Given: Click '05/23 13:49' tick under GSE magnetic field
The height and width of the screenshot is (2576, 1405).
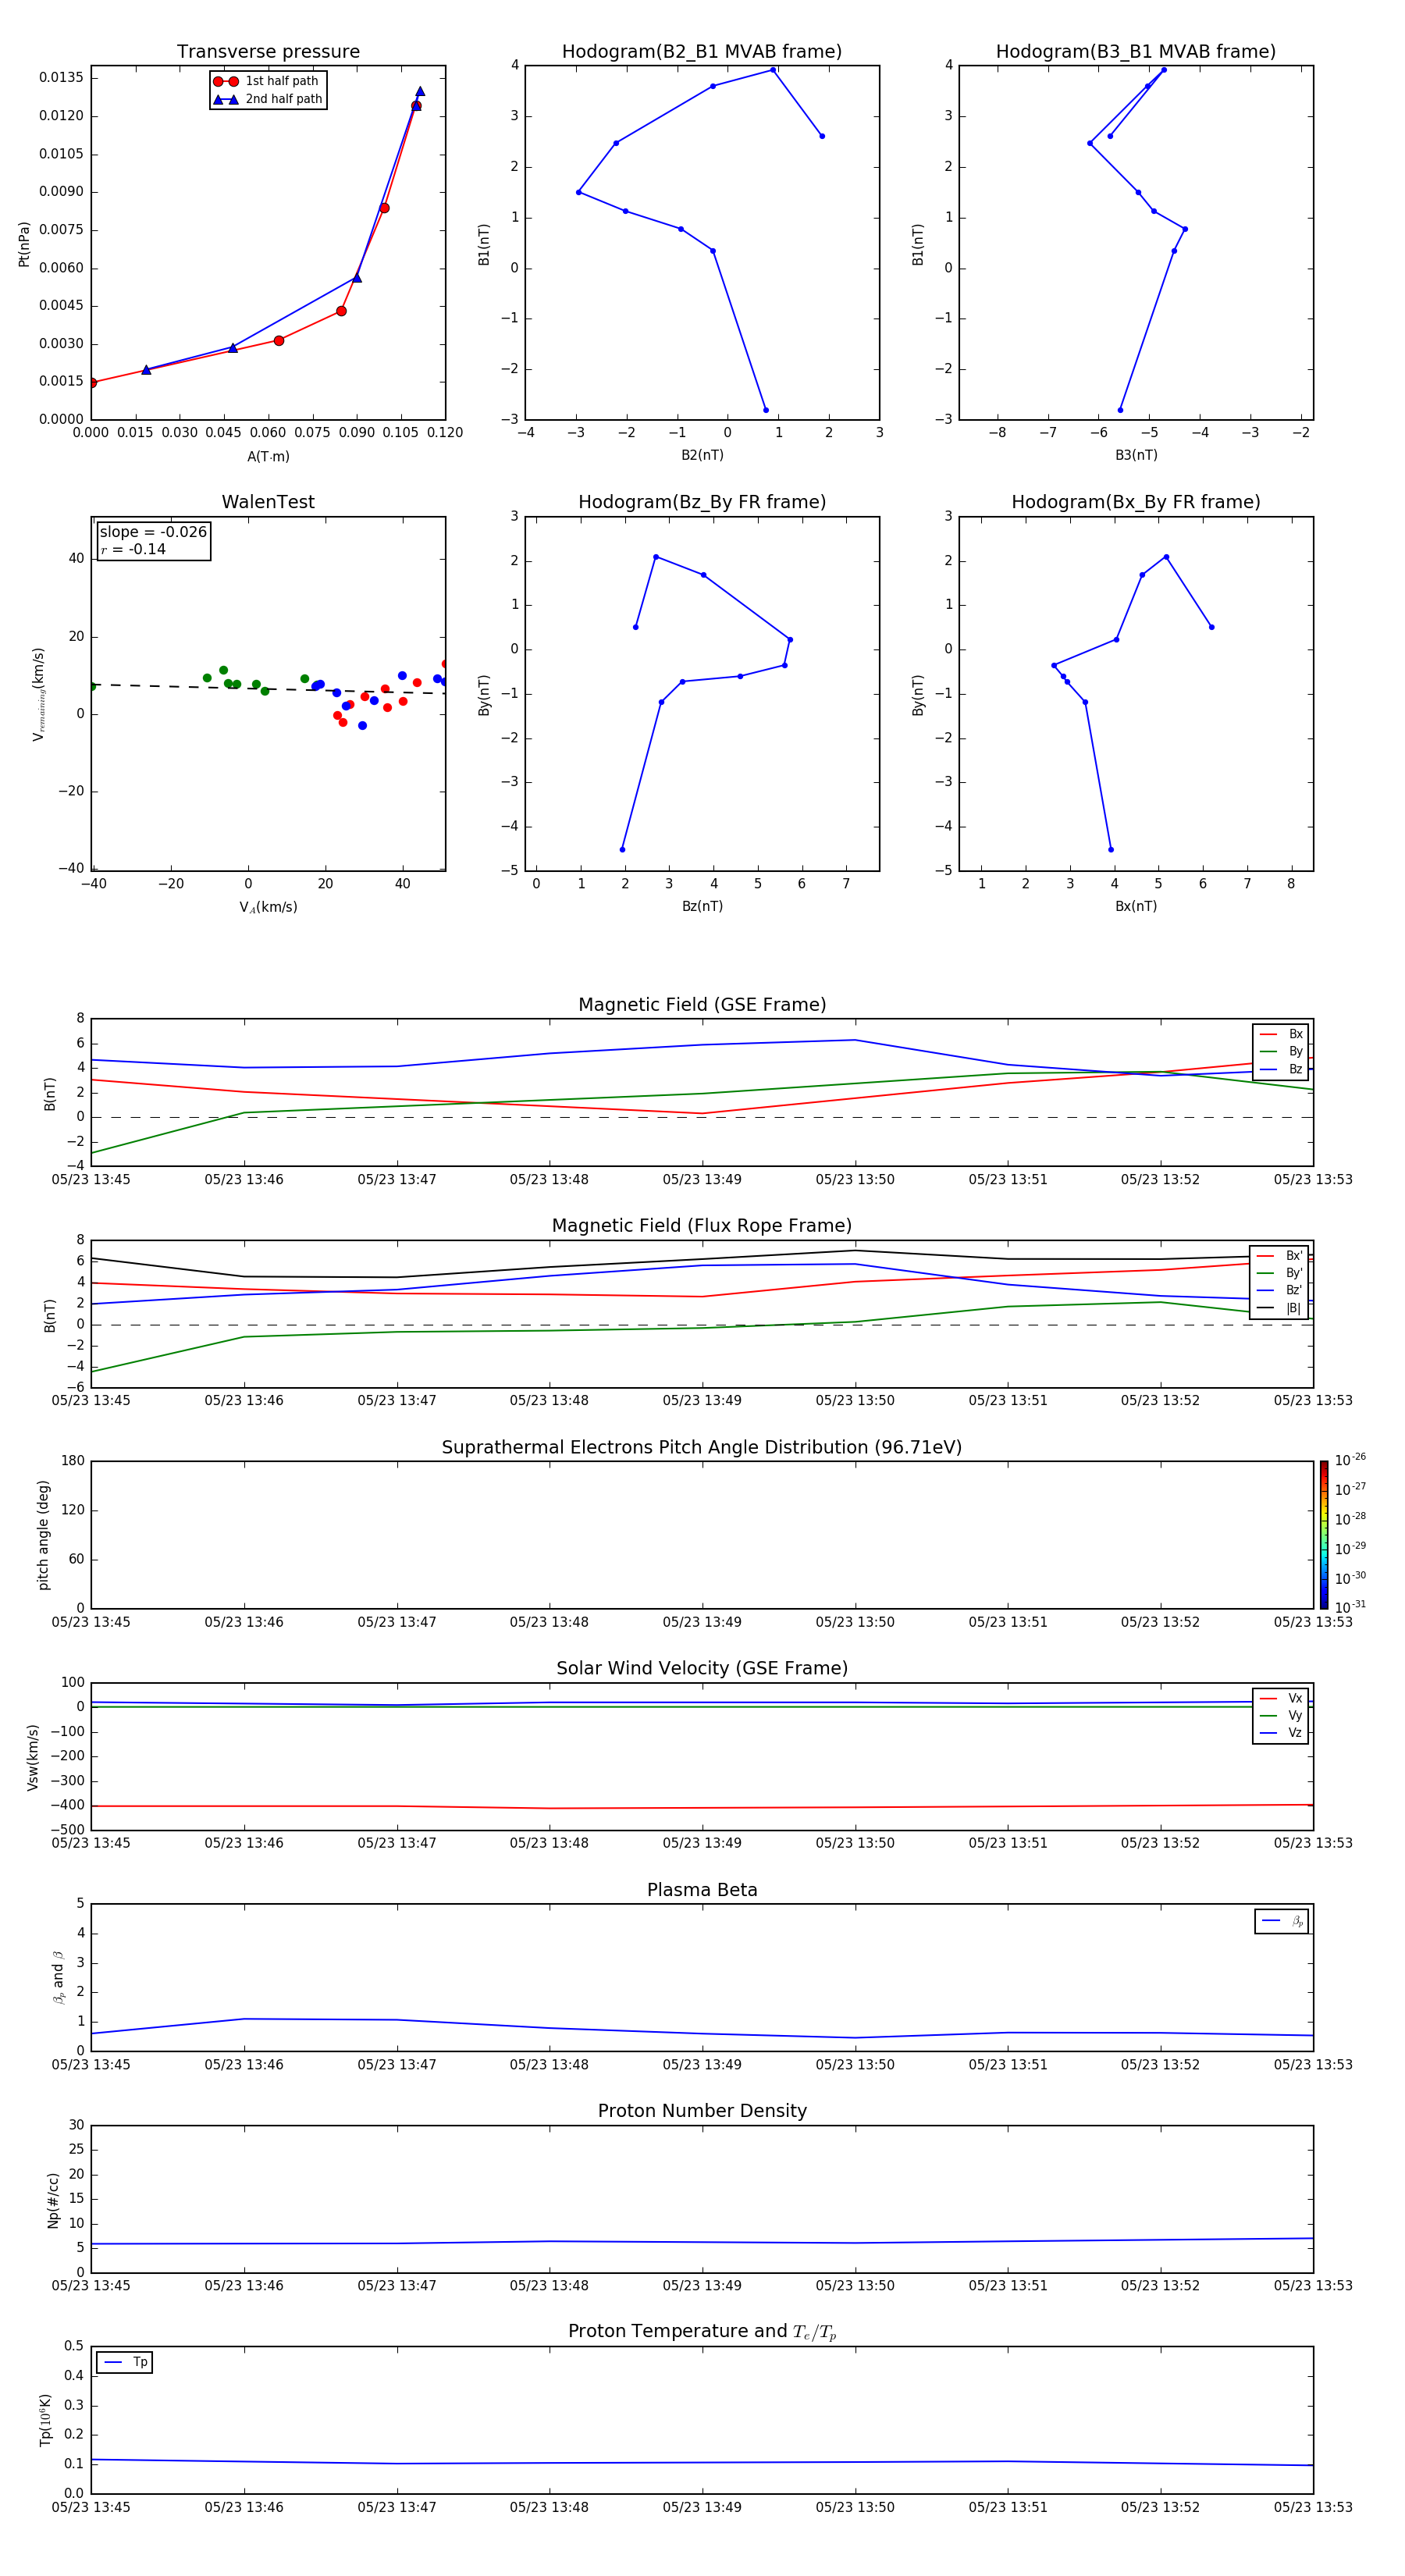Looking at the screenshot, I should [x=702, y=1180].
